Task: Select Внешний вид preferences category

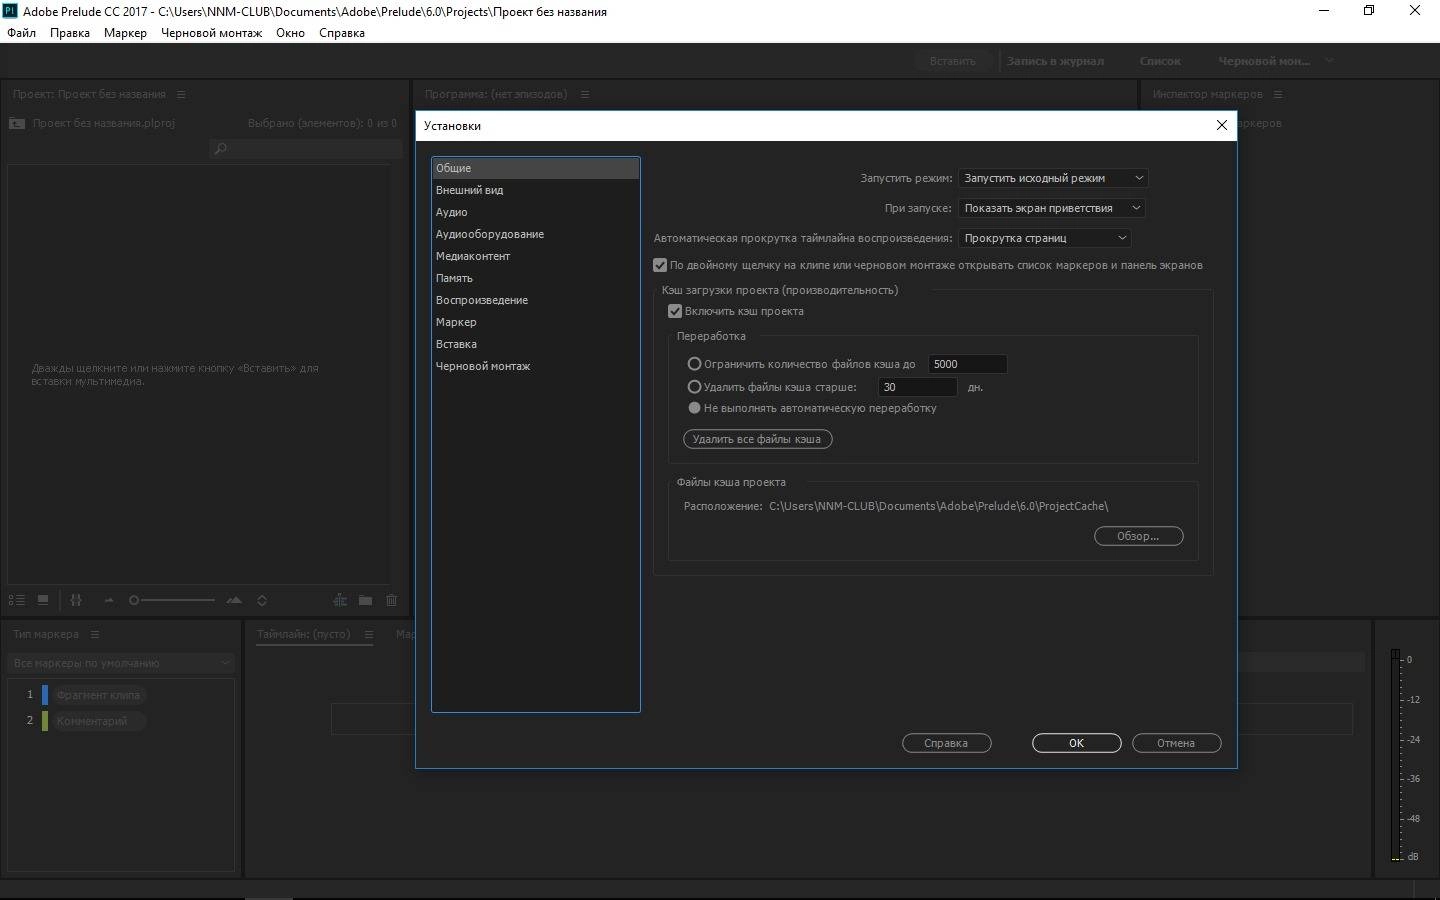Action: (536, 190)
